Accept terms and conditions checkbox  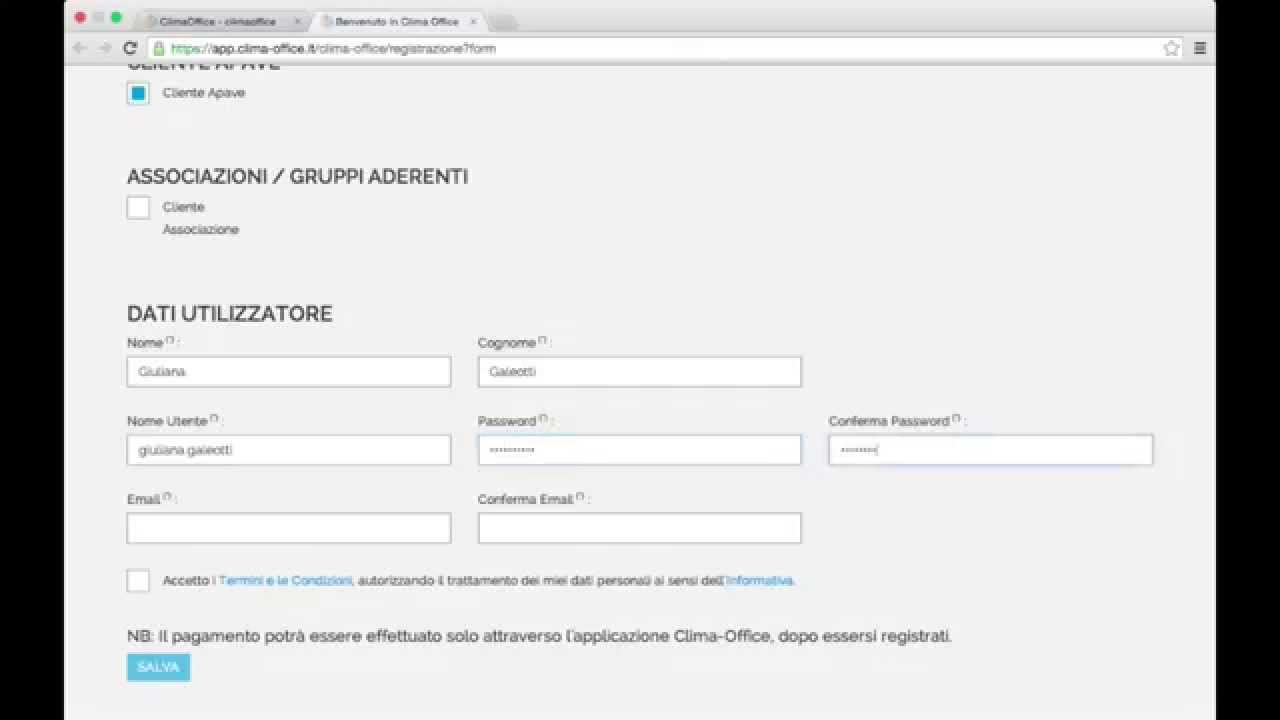138,581
